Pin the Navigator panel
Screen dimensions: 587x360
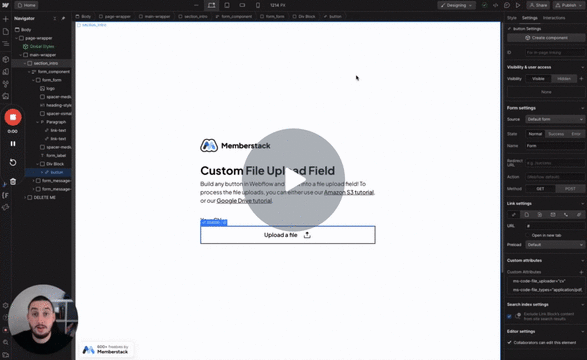tap(63, 18)
